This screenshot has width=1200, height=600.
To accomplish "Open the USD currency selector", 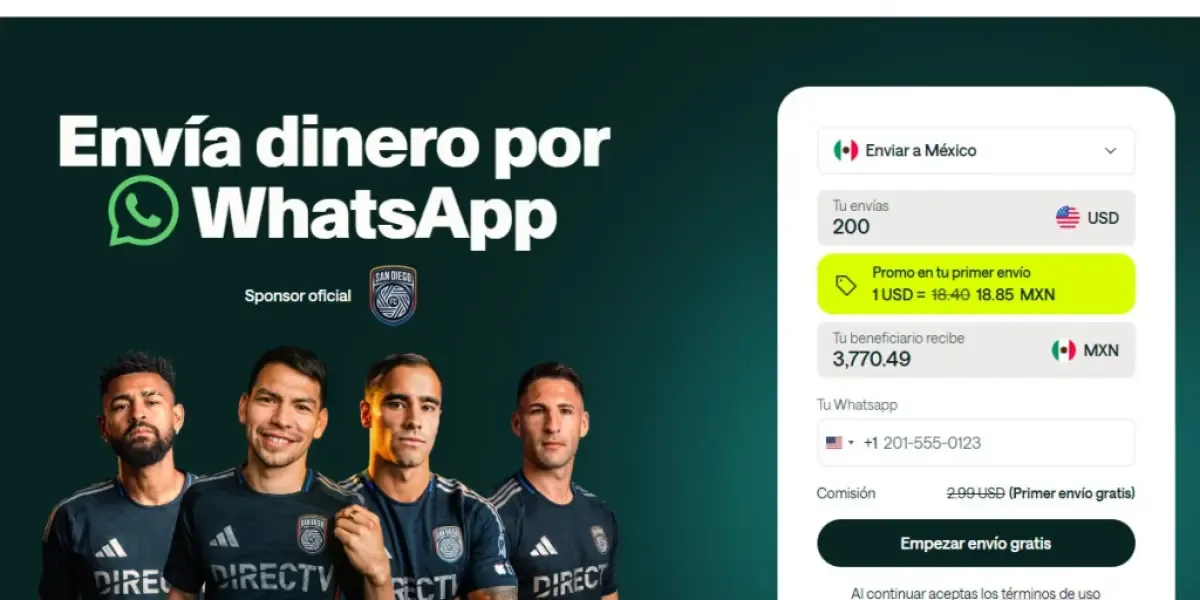I will coord(1087,218).
